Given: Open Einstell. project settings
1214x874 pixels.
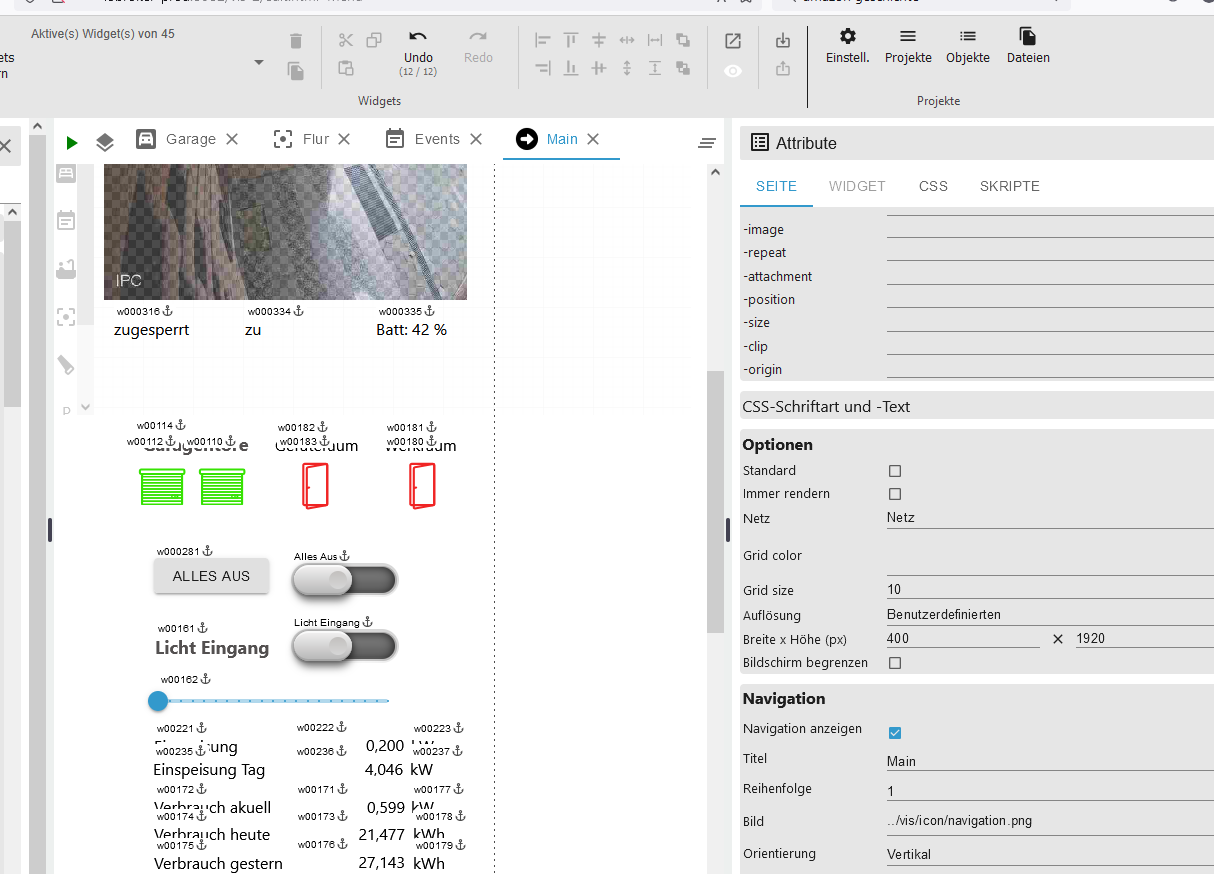Looking at the screenshot, I should 847,47.
